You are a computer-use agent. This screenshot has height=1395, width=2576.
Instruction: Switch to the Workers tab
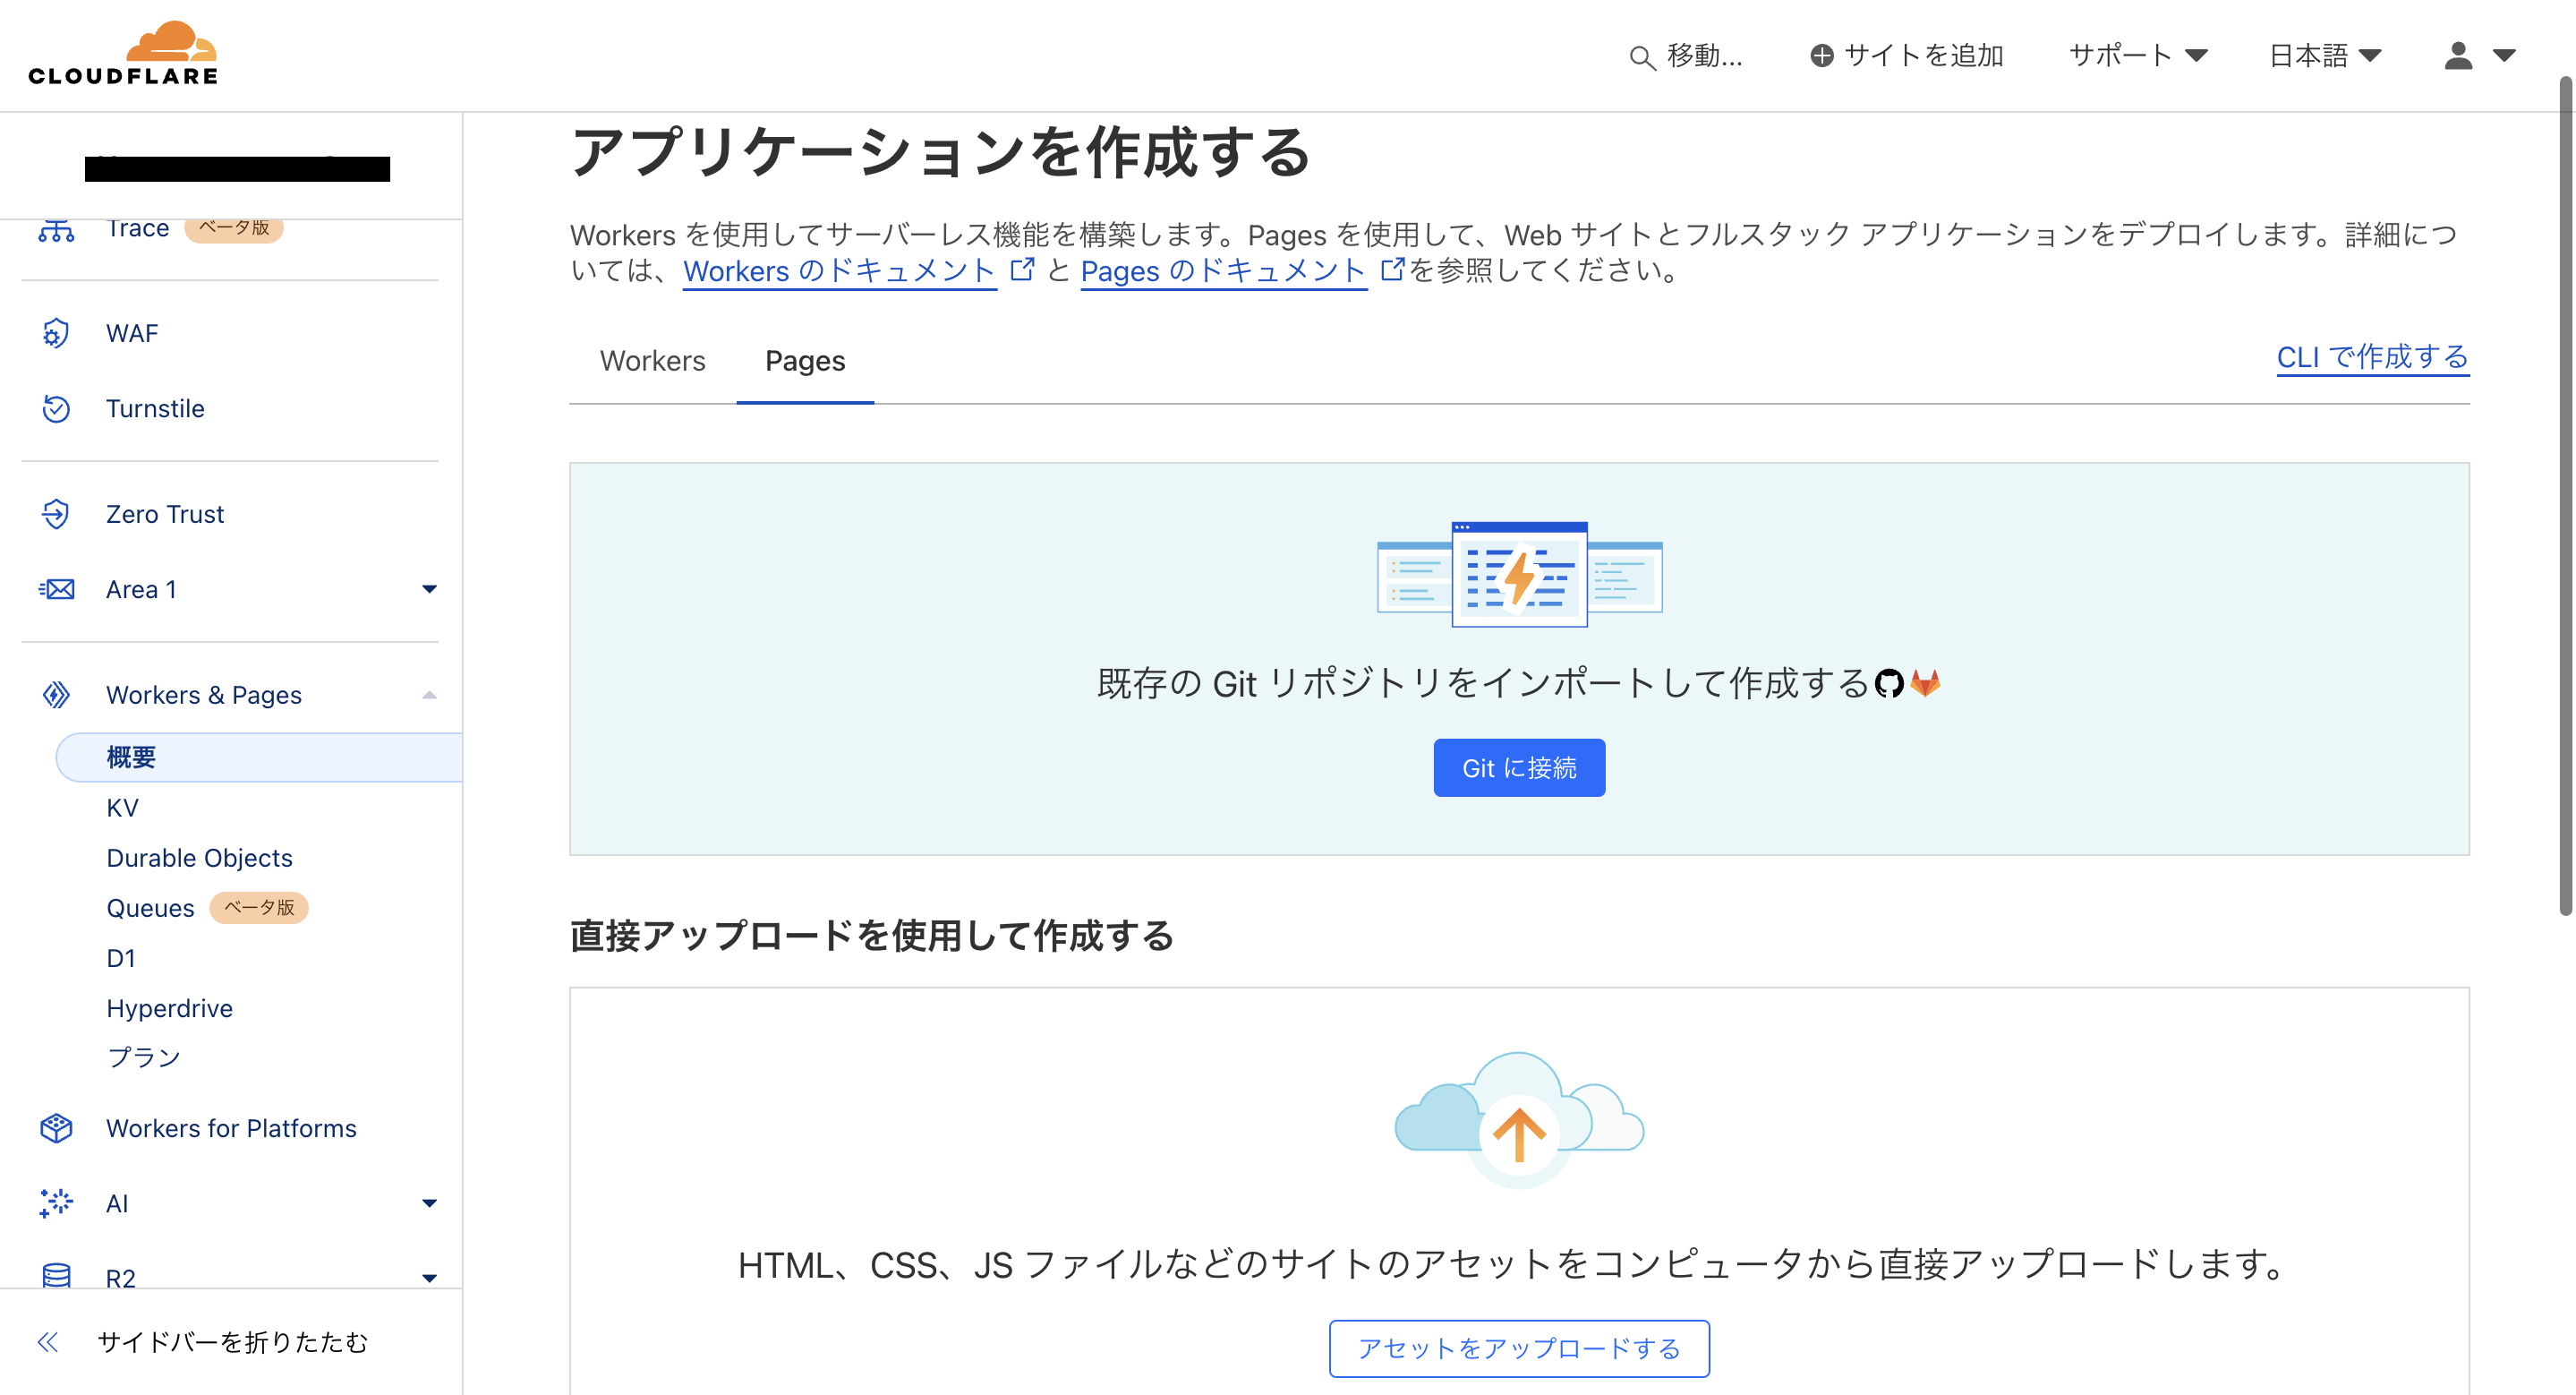coord(652,361)
